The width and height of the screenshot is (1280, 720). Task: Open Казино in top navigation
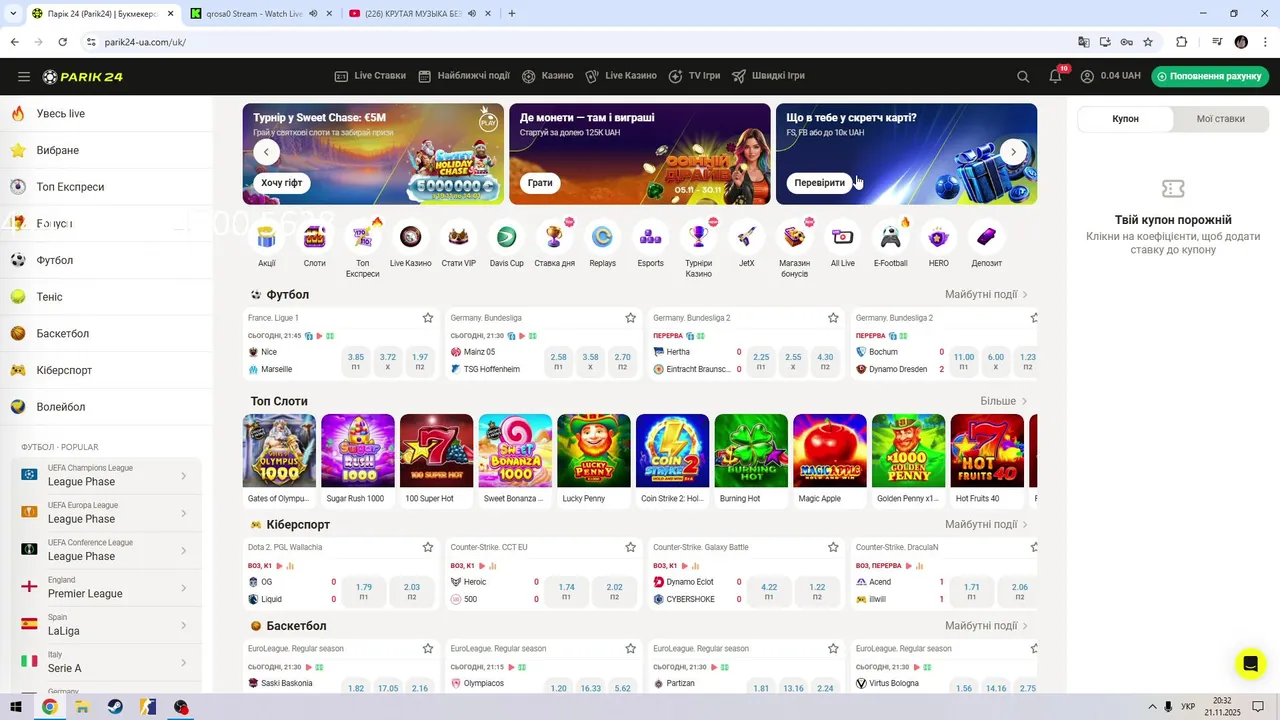(548, 76)
